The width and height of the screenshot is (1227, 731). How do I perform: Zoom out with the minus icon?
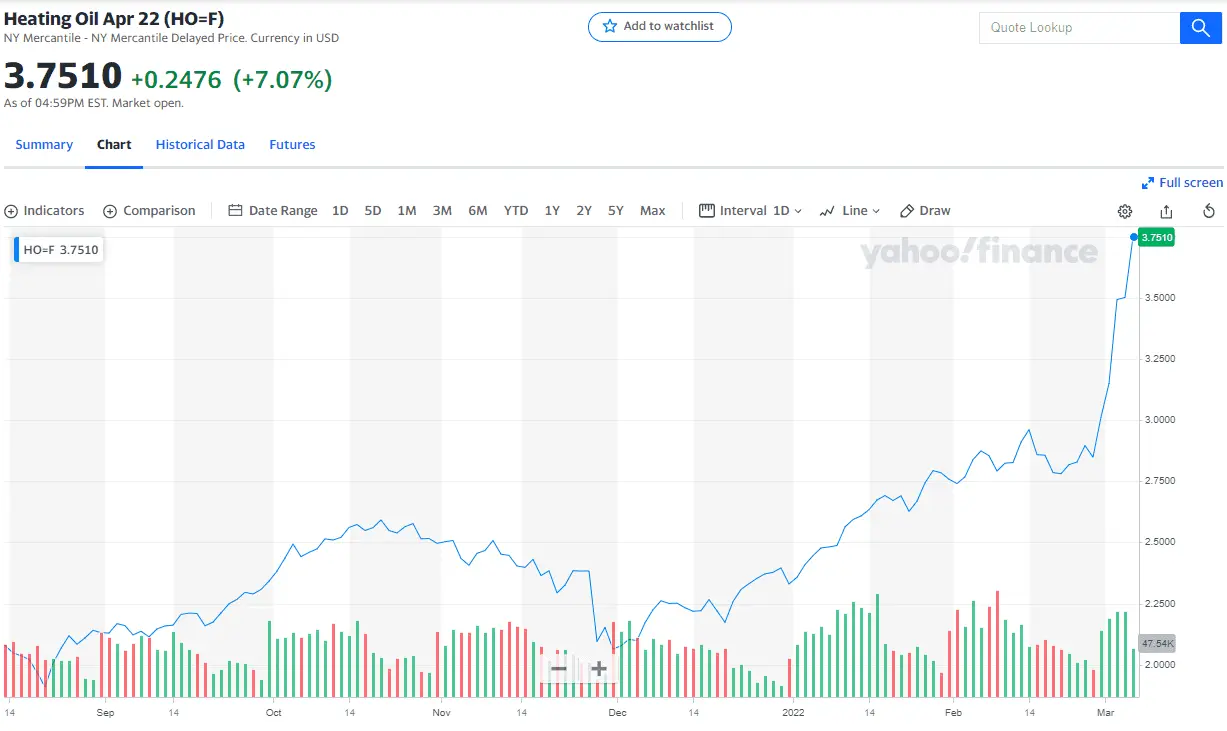559,668
